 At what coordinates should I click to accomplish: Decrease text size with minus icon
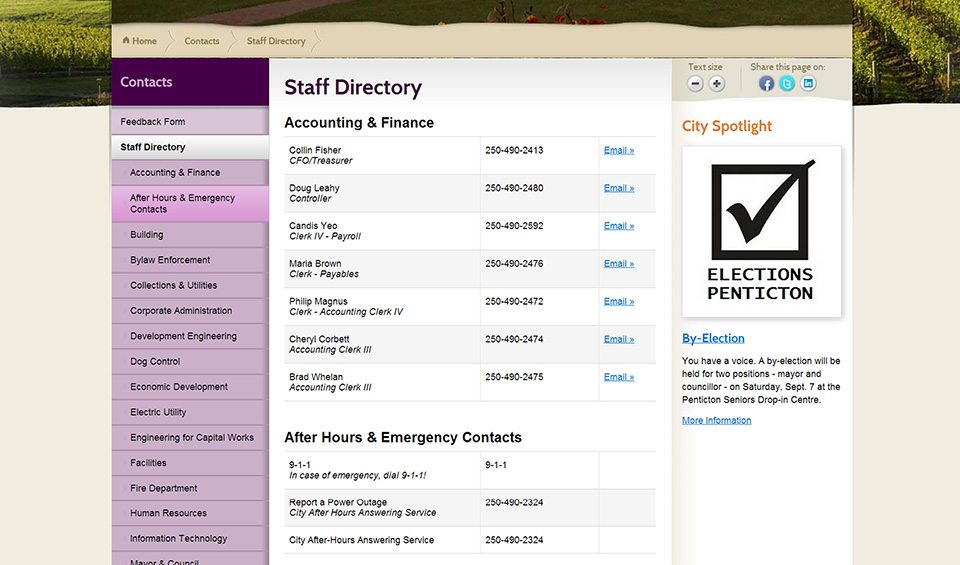pyautogui.click(x=696, y=84)
